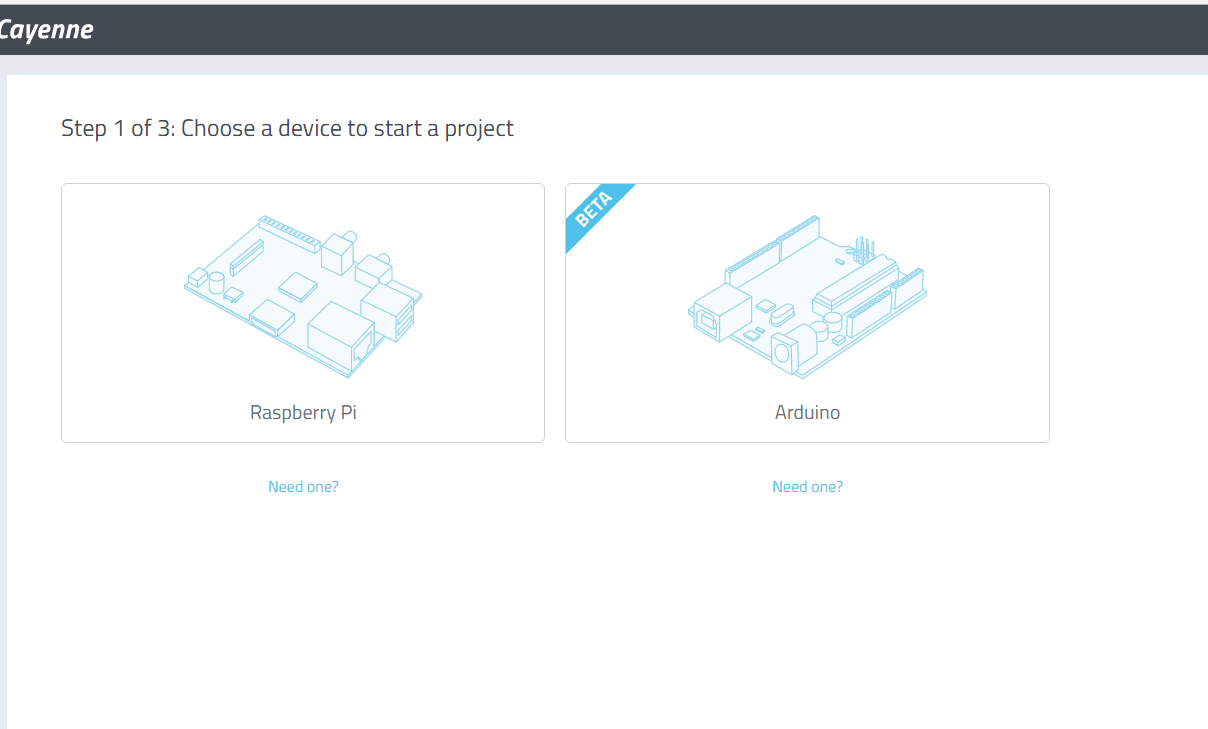
Task: Select the Raspberry Pi board illustration
Action: 303,296
